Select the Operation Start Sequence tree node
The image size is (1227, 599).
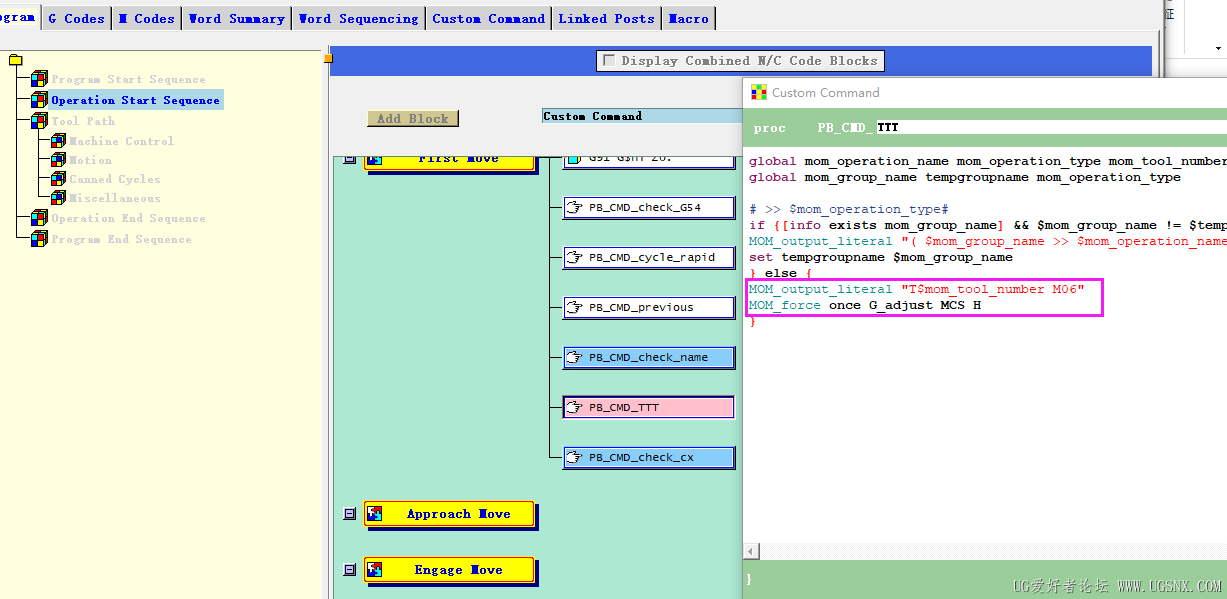pyautogui.click(x=135, y=100)
